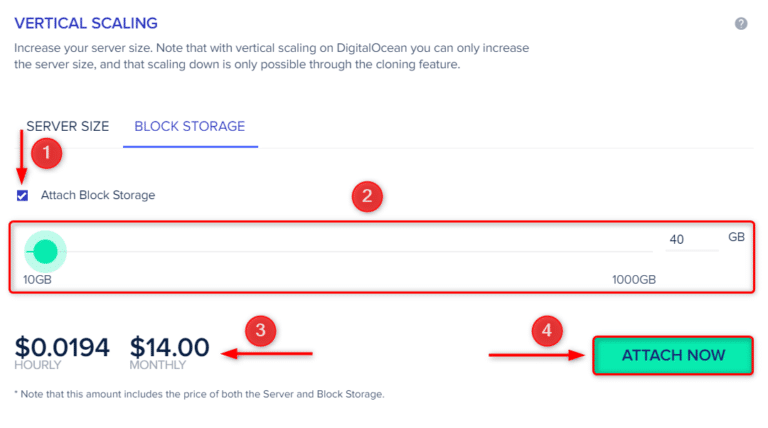Click the green storage slider handle
Image resolution: width=768 pixels, height=428 pixels.
point(45,251)
